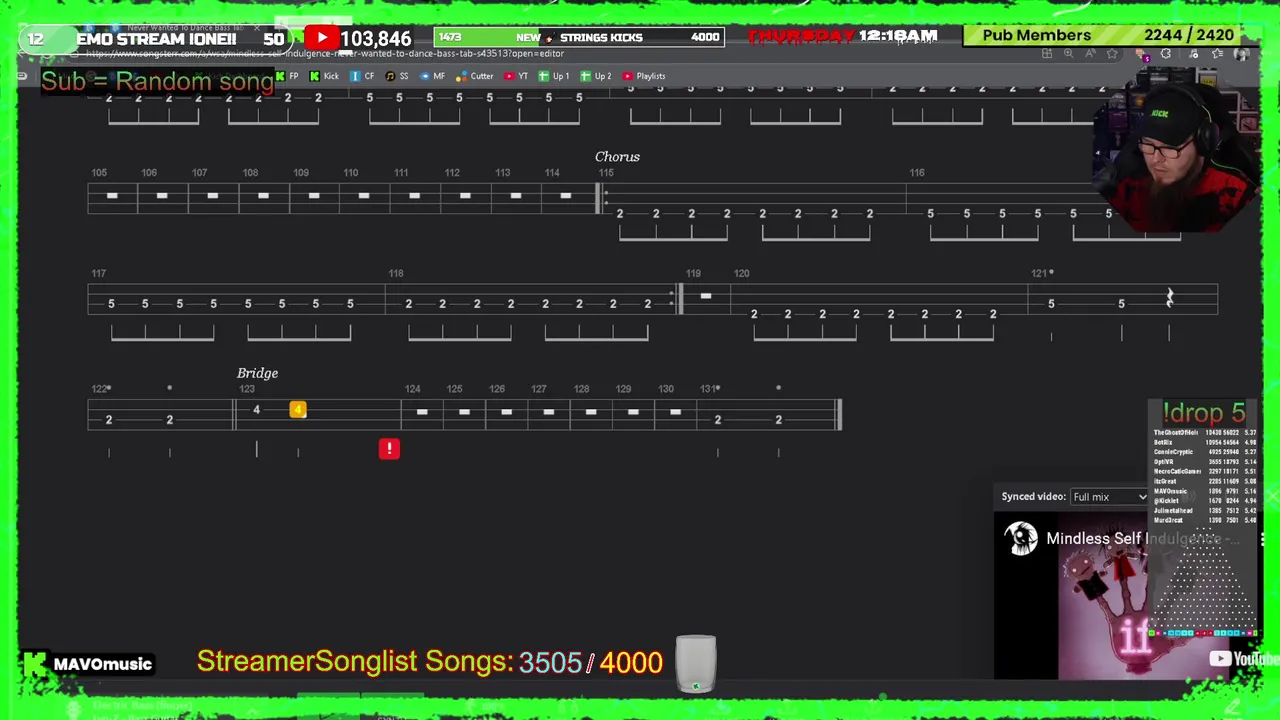
Task: Open the Cutter bookmark
Action: pyautogui.click(x=474, y=76)
